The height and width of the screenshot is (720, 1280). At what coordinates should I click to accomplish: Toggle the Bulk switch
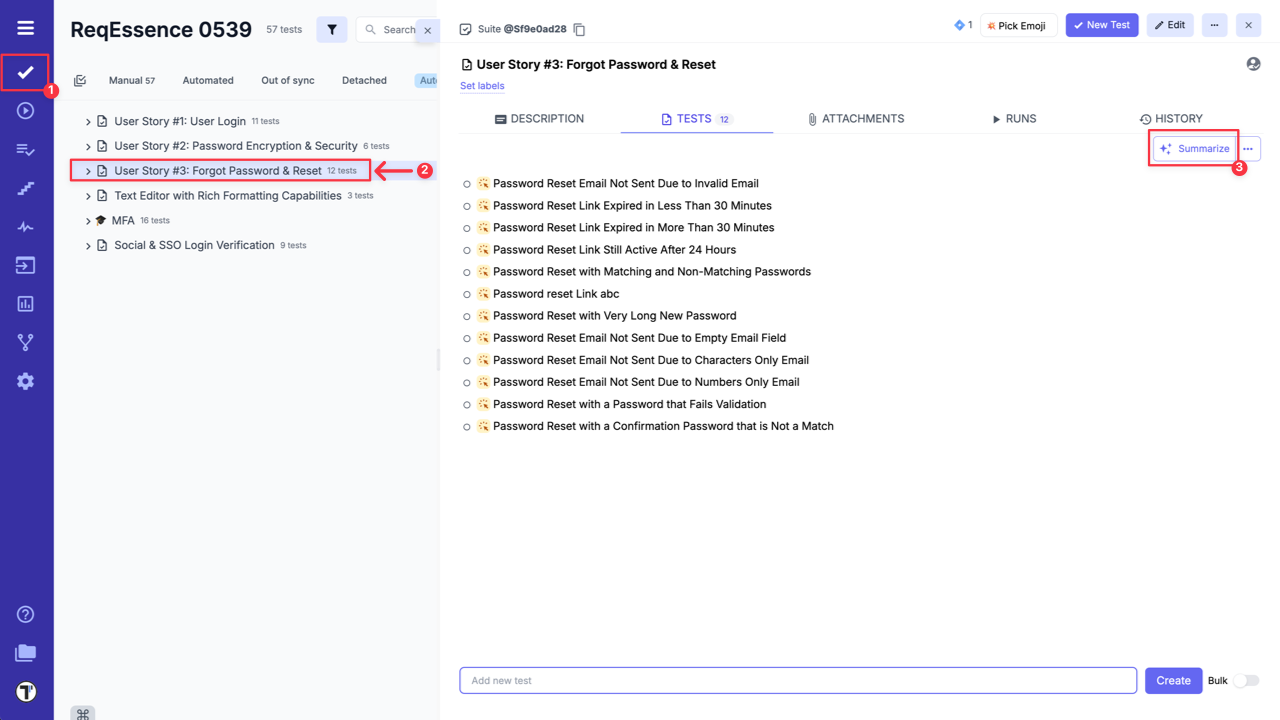1245,680
